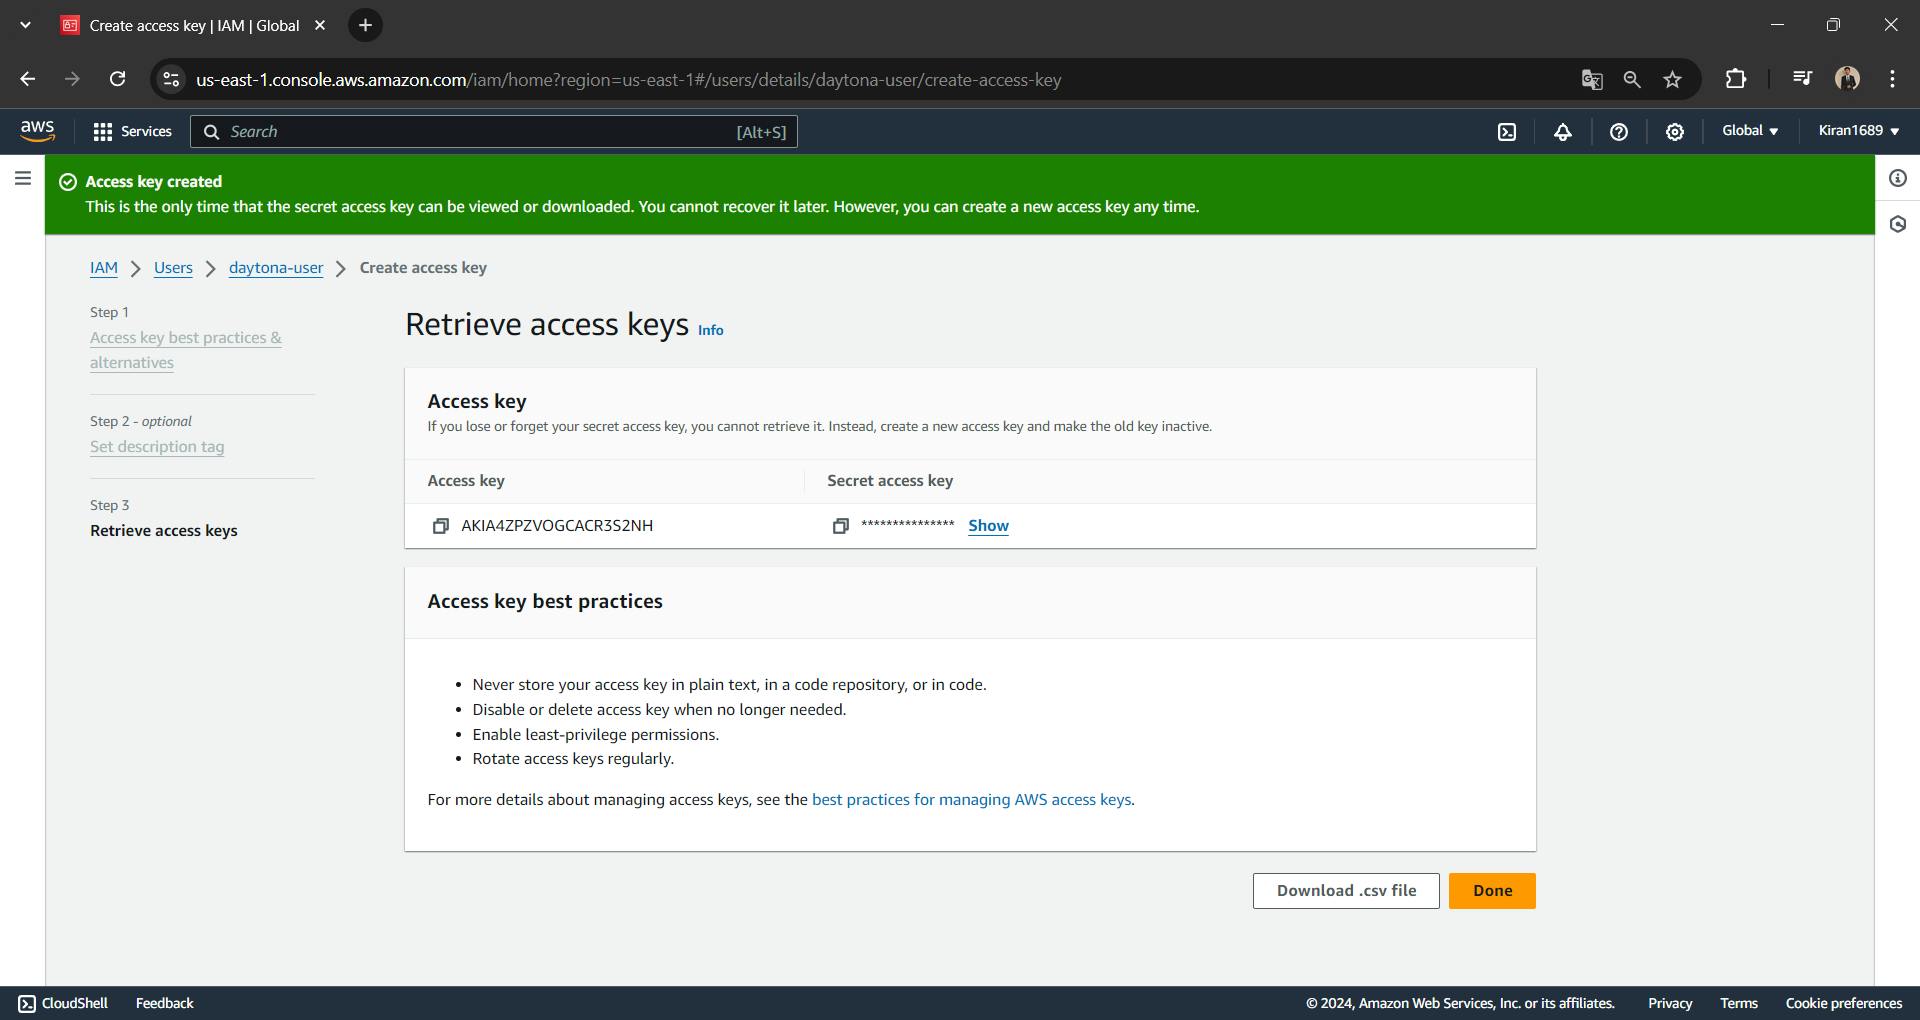Expand the Global region dropdown
Viewport: 1920px width, 1020px height.
click(x=1750, y=131)
